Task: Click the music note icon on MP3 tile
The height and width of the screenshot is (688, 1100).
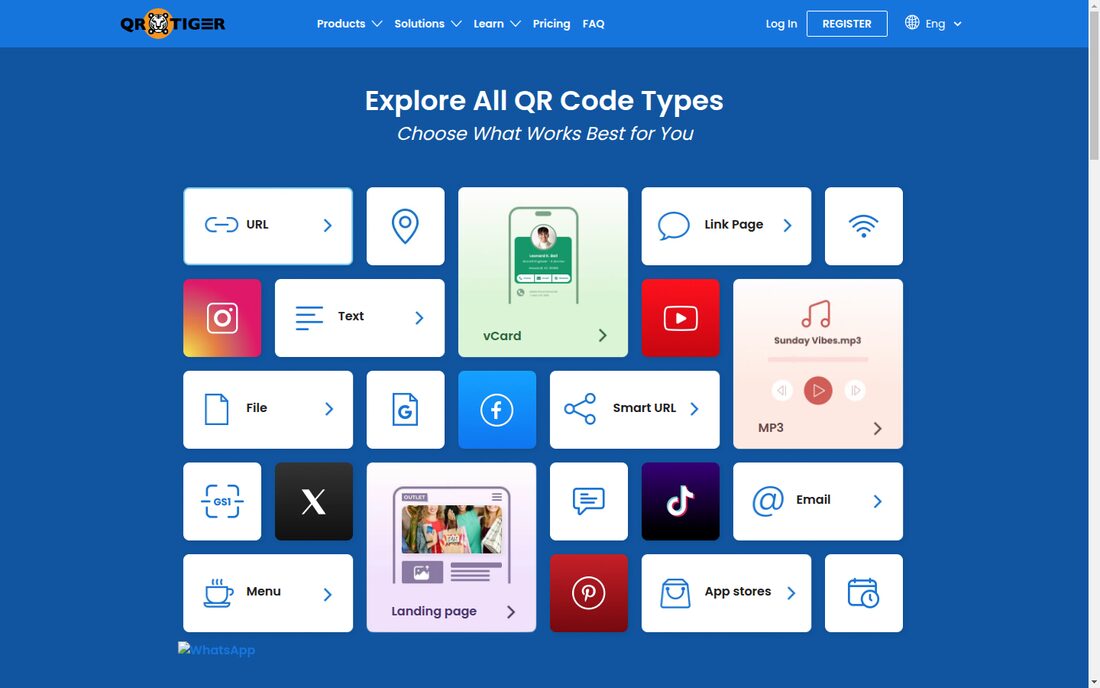Action: pos(817,314)
